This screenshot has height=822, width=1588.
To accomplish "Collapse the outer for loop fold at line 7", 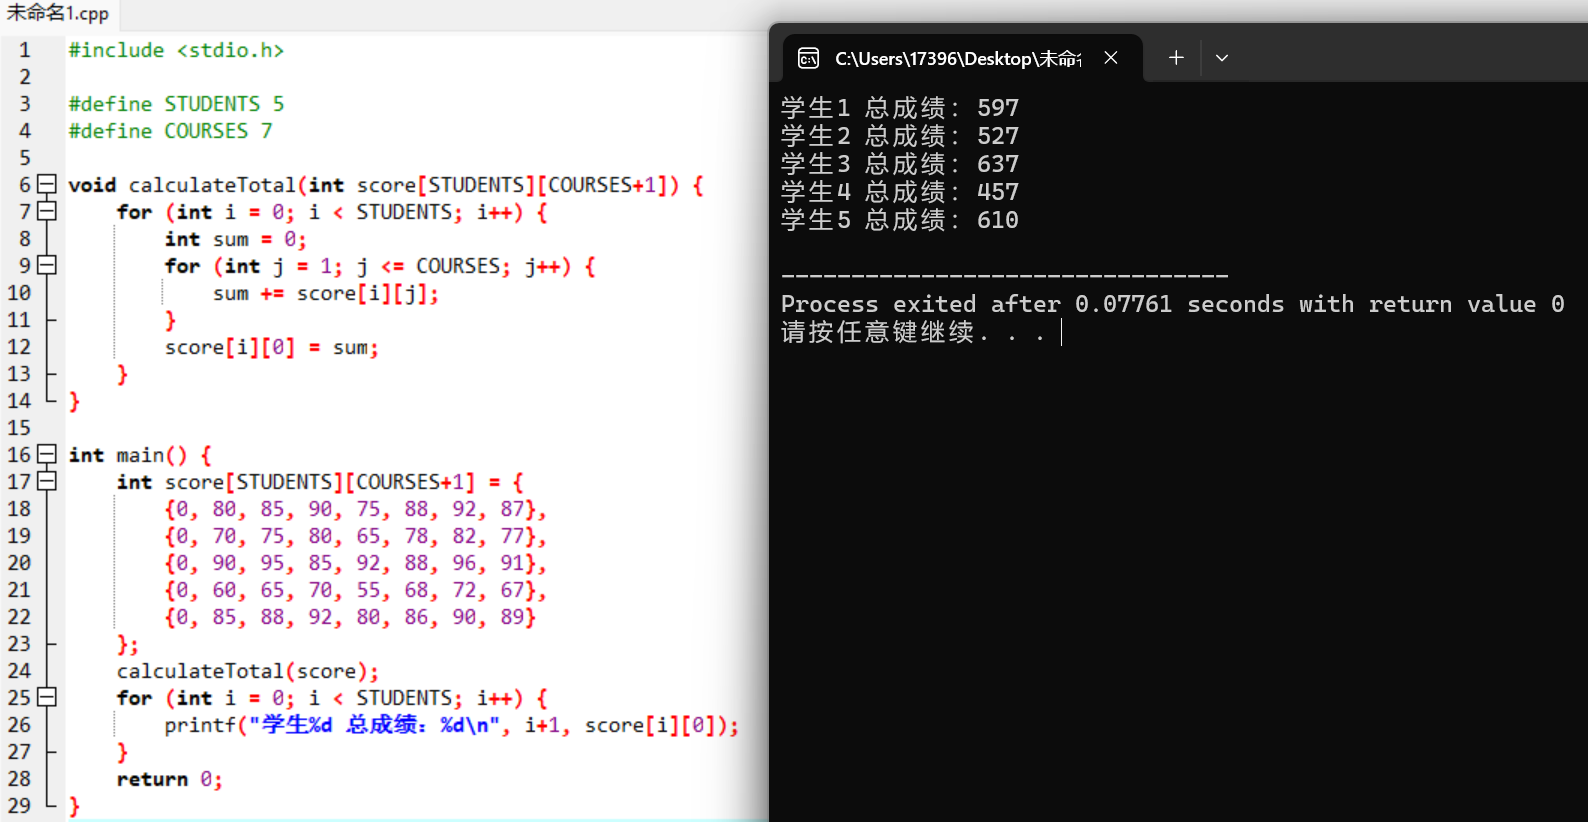I will pos(47,211).
